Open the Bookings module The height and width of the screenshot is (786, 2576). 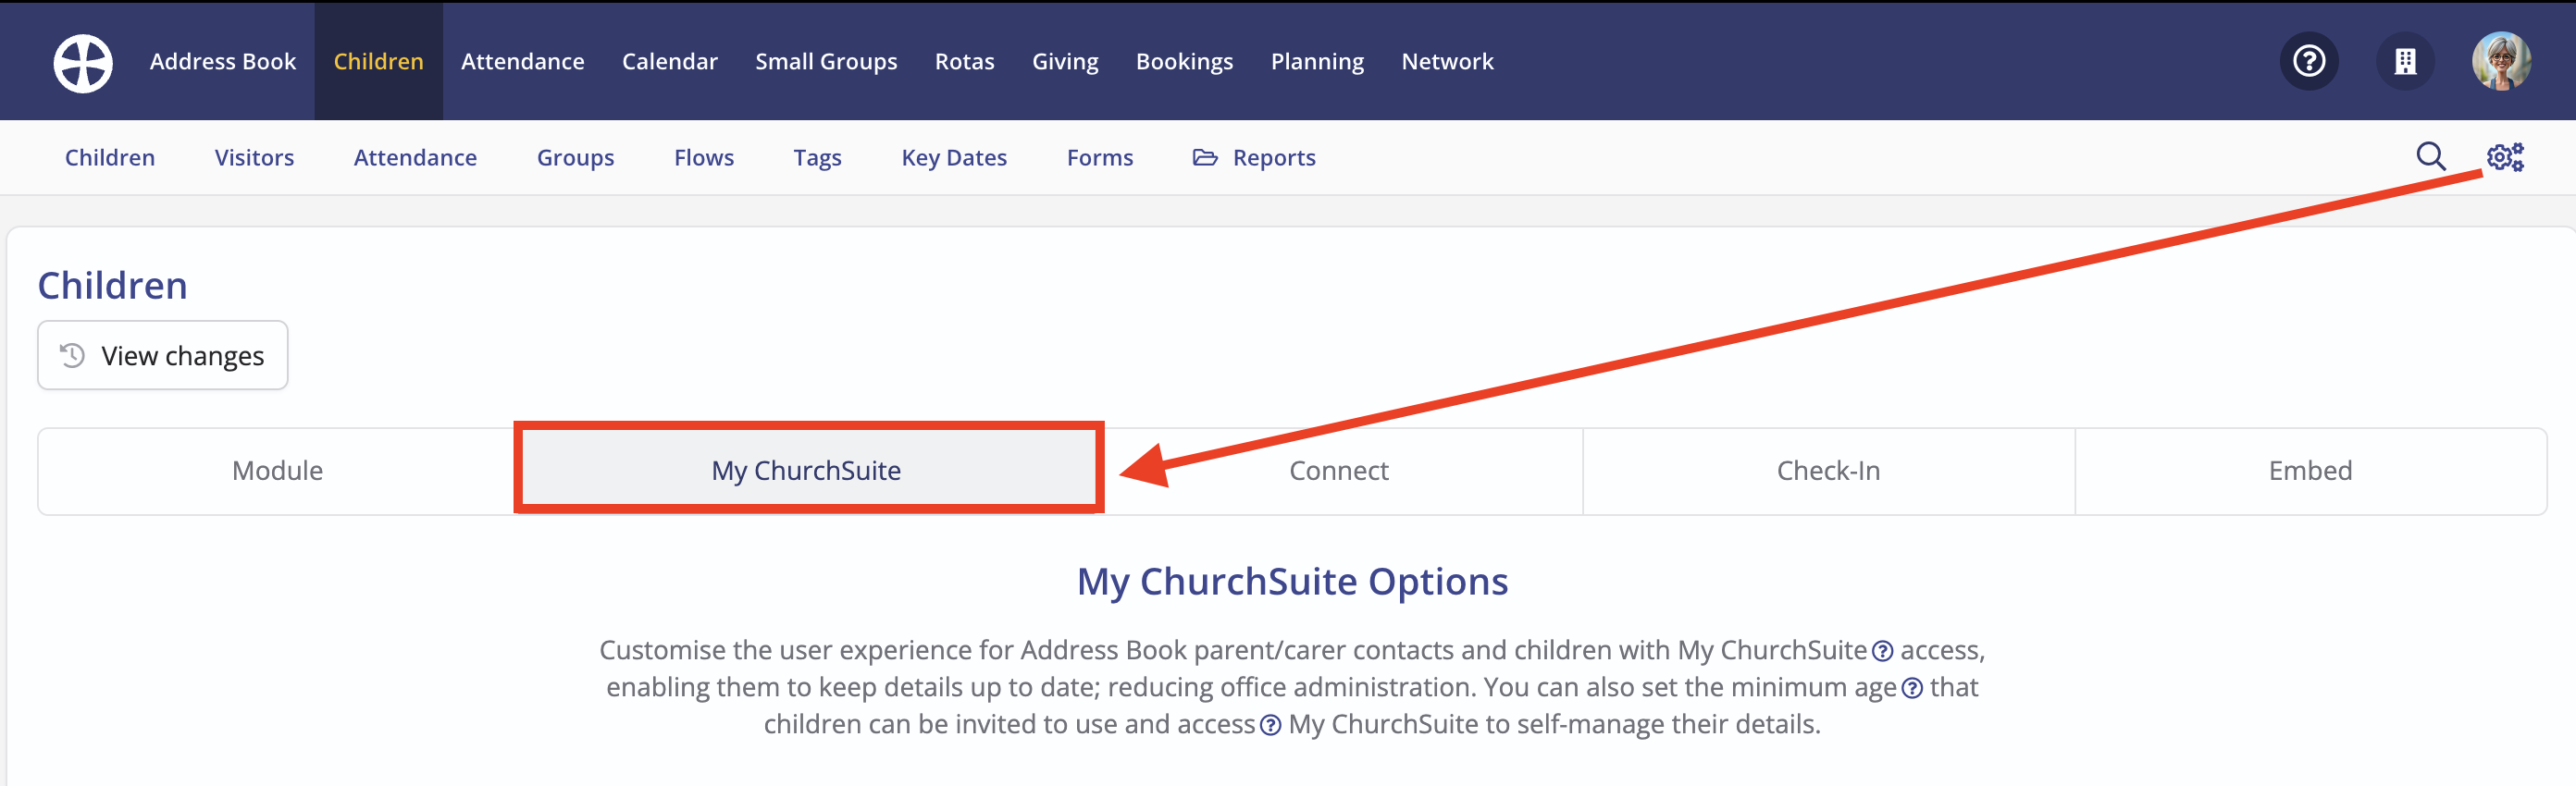[1184, 61]
